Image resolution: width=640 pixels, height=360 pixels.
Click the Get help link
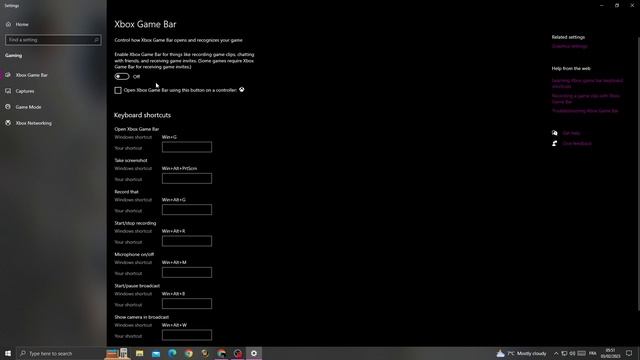click(x=571, y=133)
